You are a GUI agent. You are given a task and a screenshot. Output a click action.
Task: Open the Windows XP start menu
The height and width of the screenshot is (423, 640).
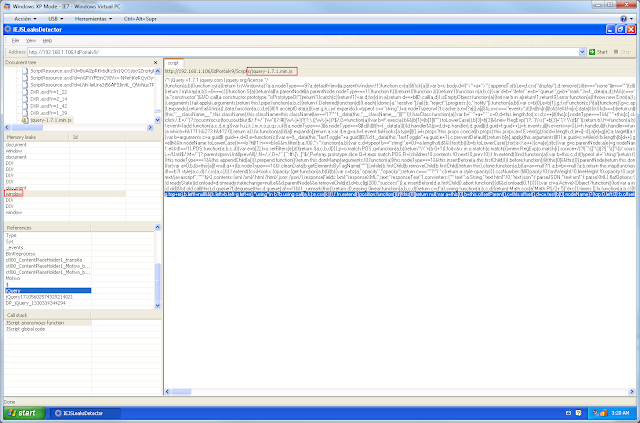tap(24, 413)
